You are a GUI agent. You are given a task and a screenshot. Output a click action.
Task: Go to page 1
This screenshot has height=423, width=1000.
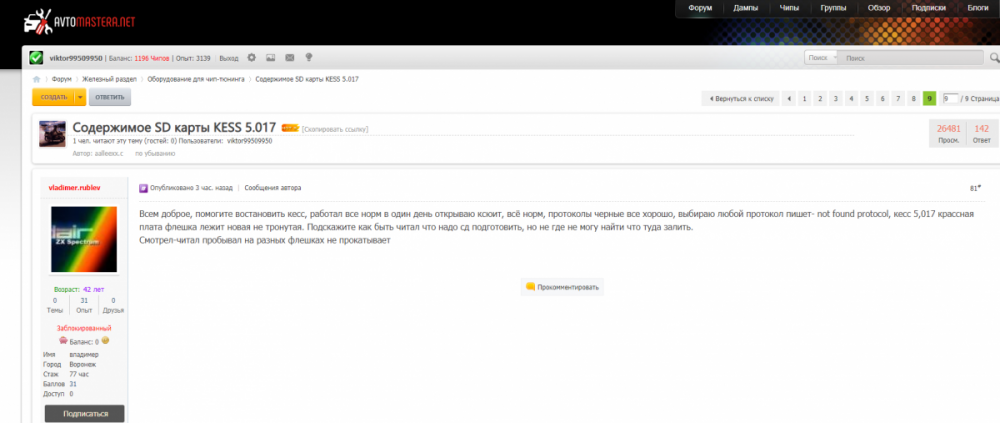click(x=805, y=98)
